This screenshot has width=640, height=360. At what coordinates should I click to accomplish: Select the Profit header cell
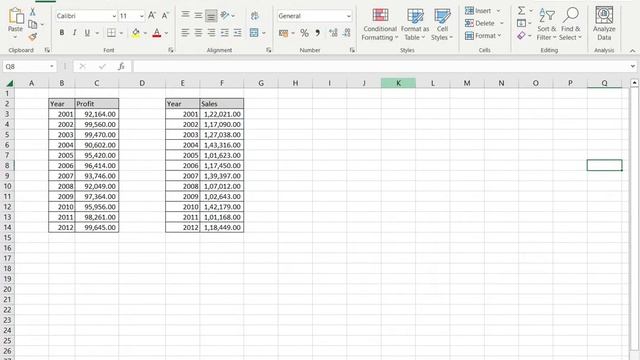click(97, 104)
